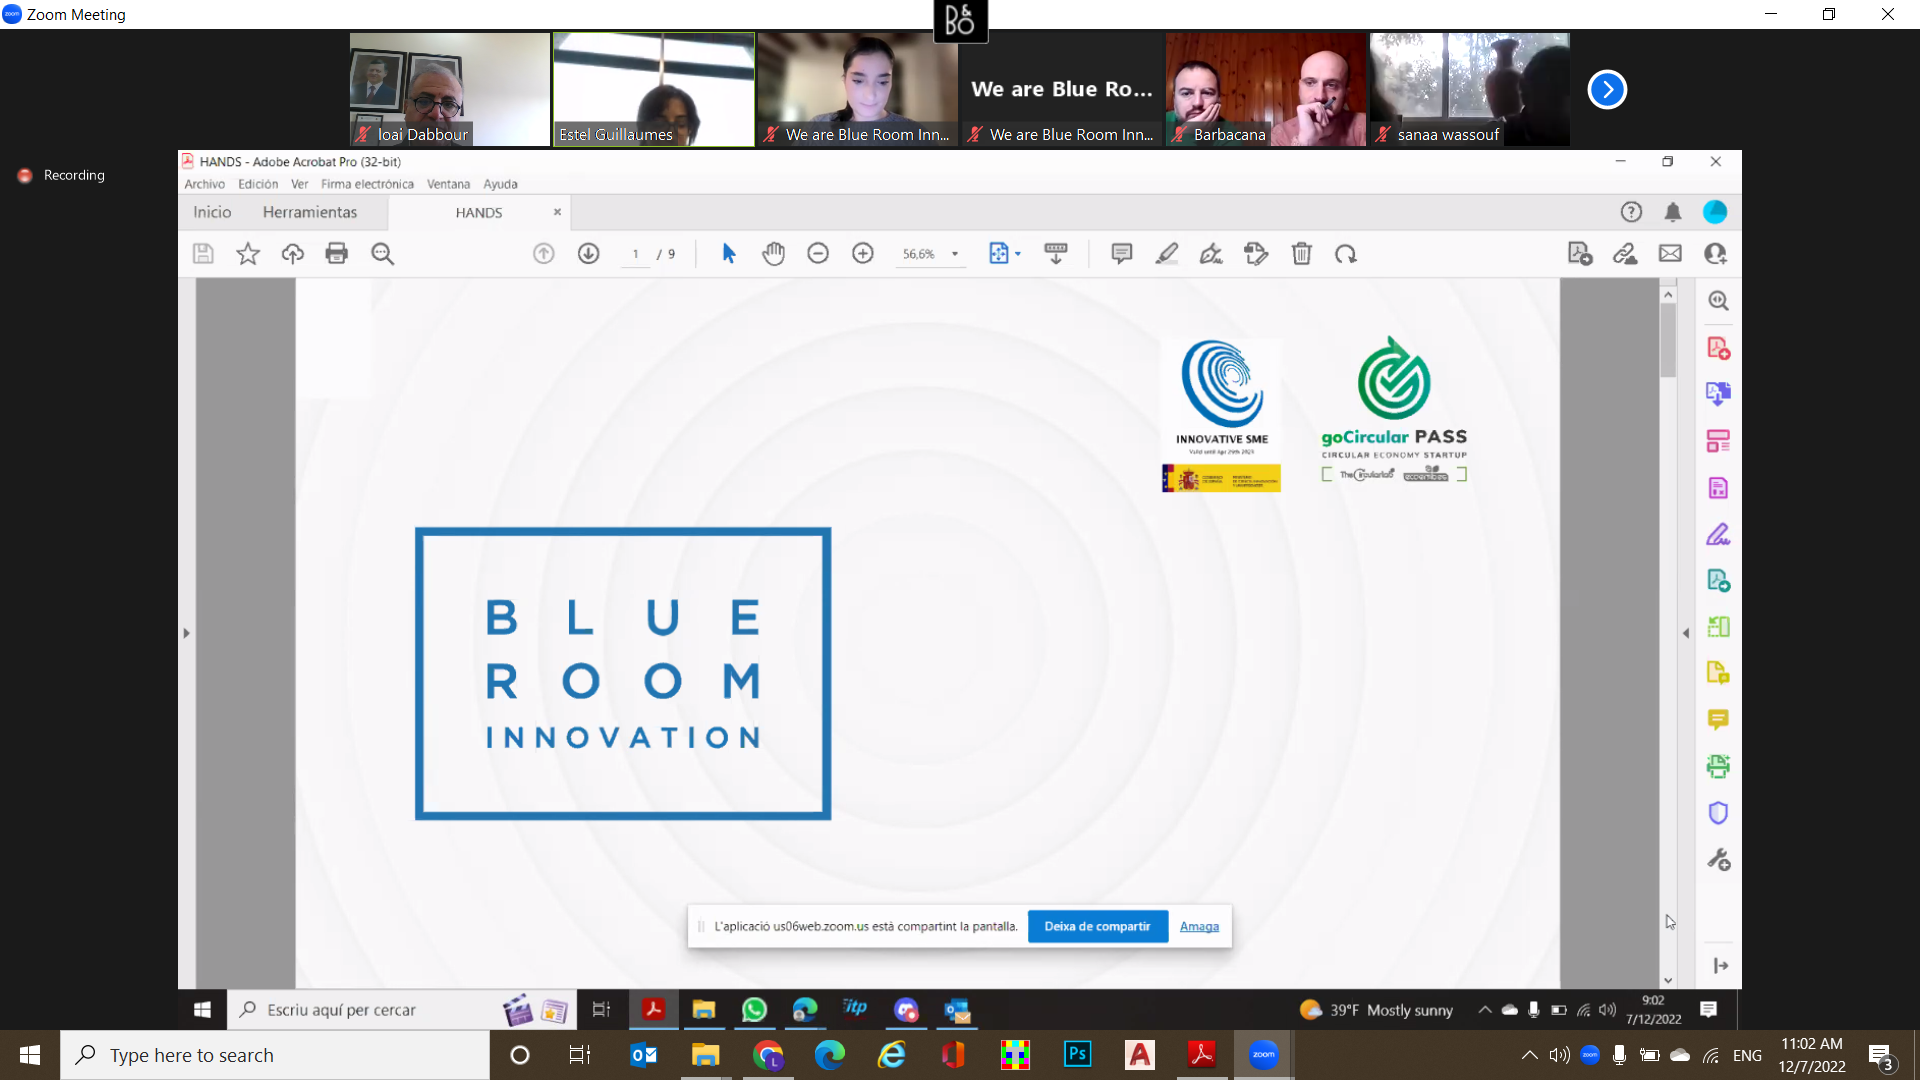1920x1080 pixels.
Task: Switch to the Inicio tab
Action: click(212, 212)
